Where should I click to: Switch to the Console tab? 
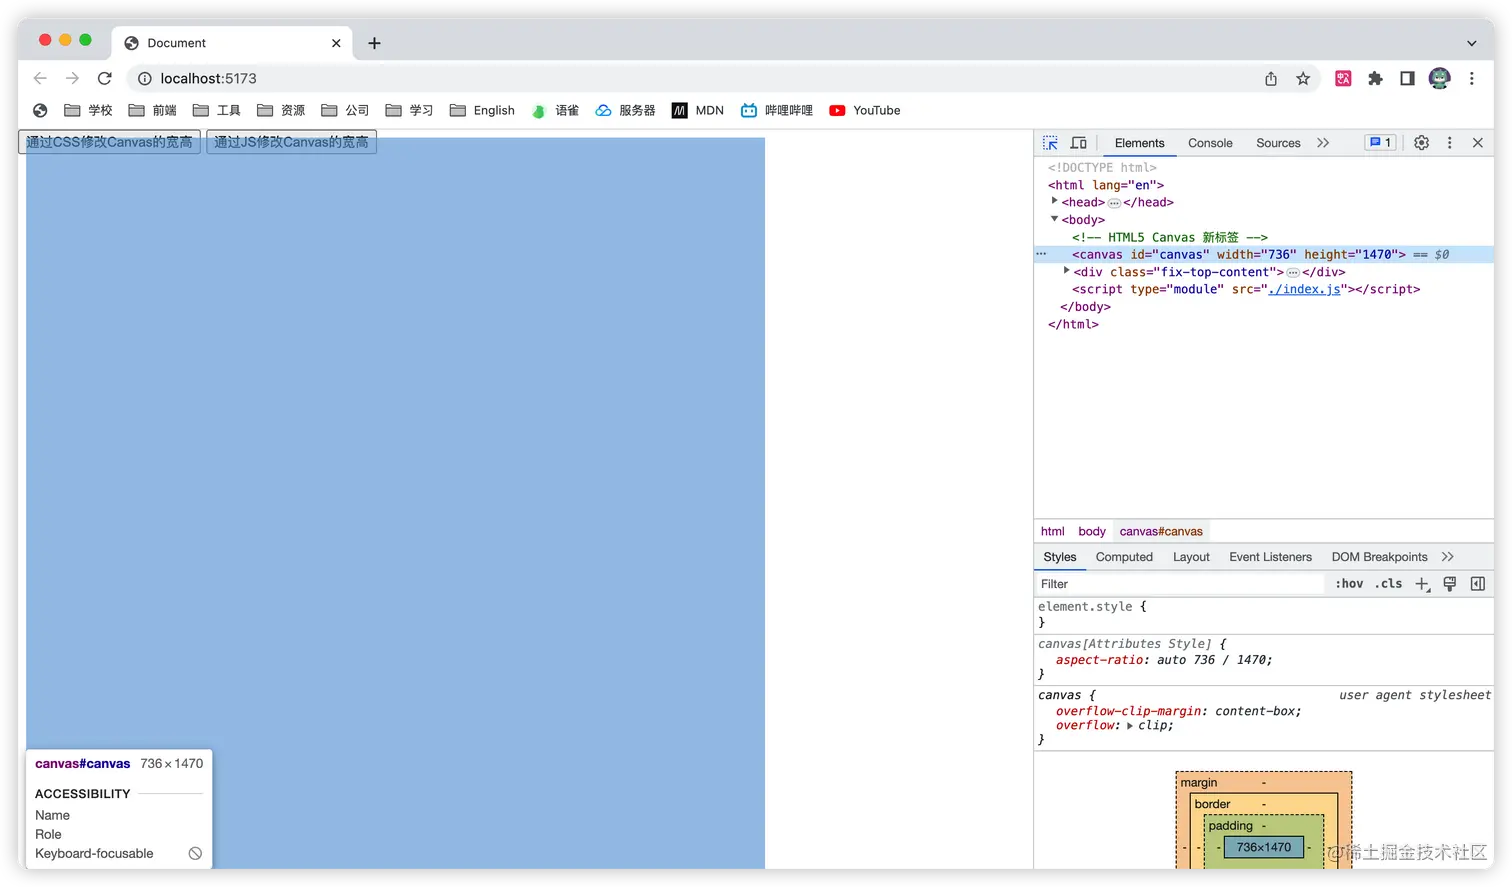(1210, 143)
